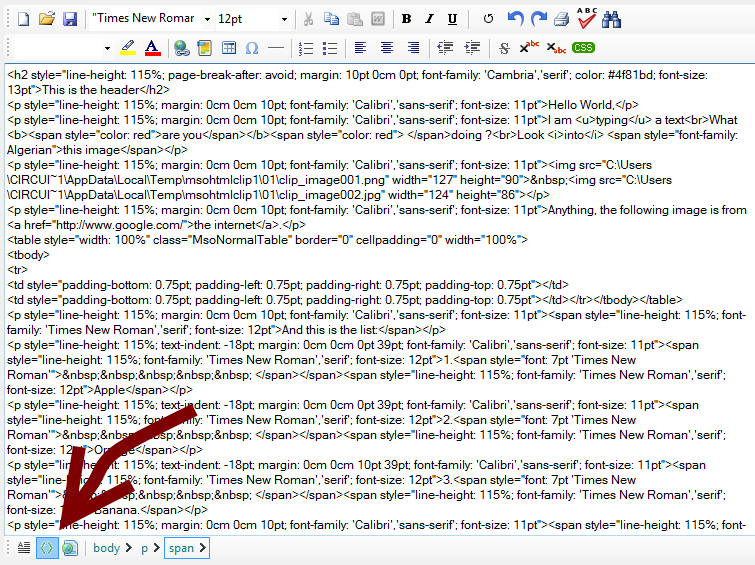Toggle bold formatting
This screenshot has width=755, height=565.
tap(406, 19)
